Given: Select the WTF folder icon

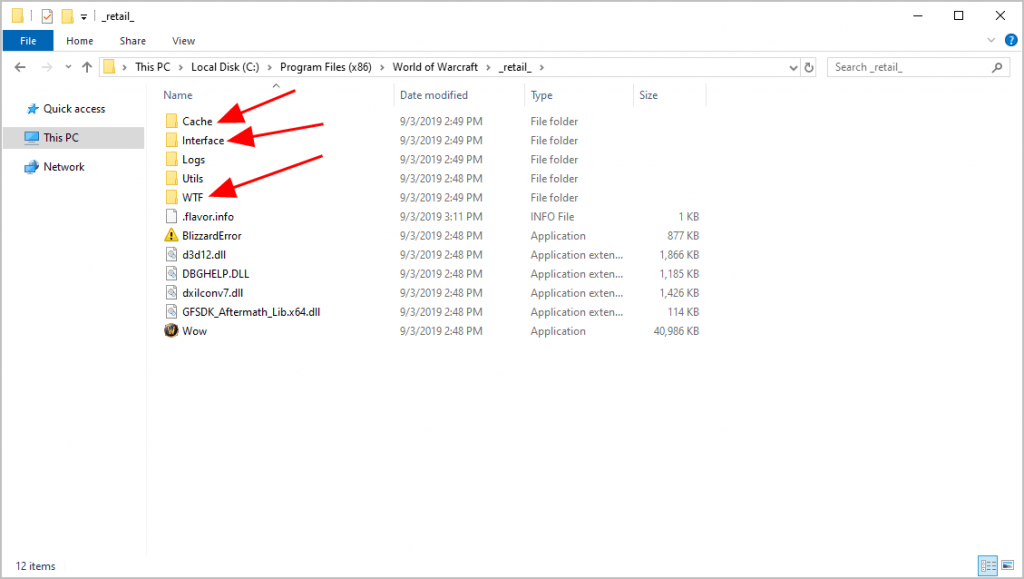Looking at the screenshot, I should [x=171, y=197].
